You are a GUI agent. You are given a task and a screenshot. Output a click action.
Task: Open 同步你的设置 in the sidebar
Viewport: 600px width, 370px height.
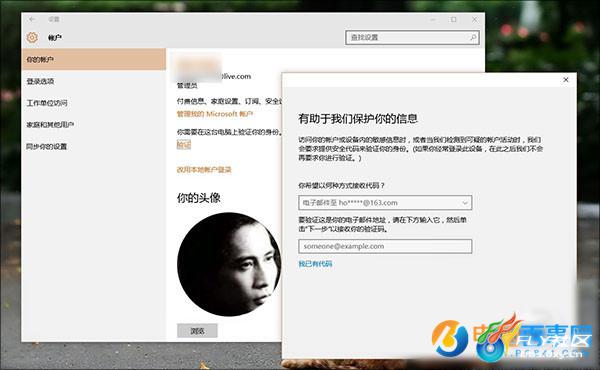tap(94, 147)
